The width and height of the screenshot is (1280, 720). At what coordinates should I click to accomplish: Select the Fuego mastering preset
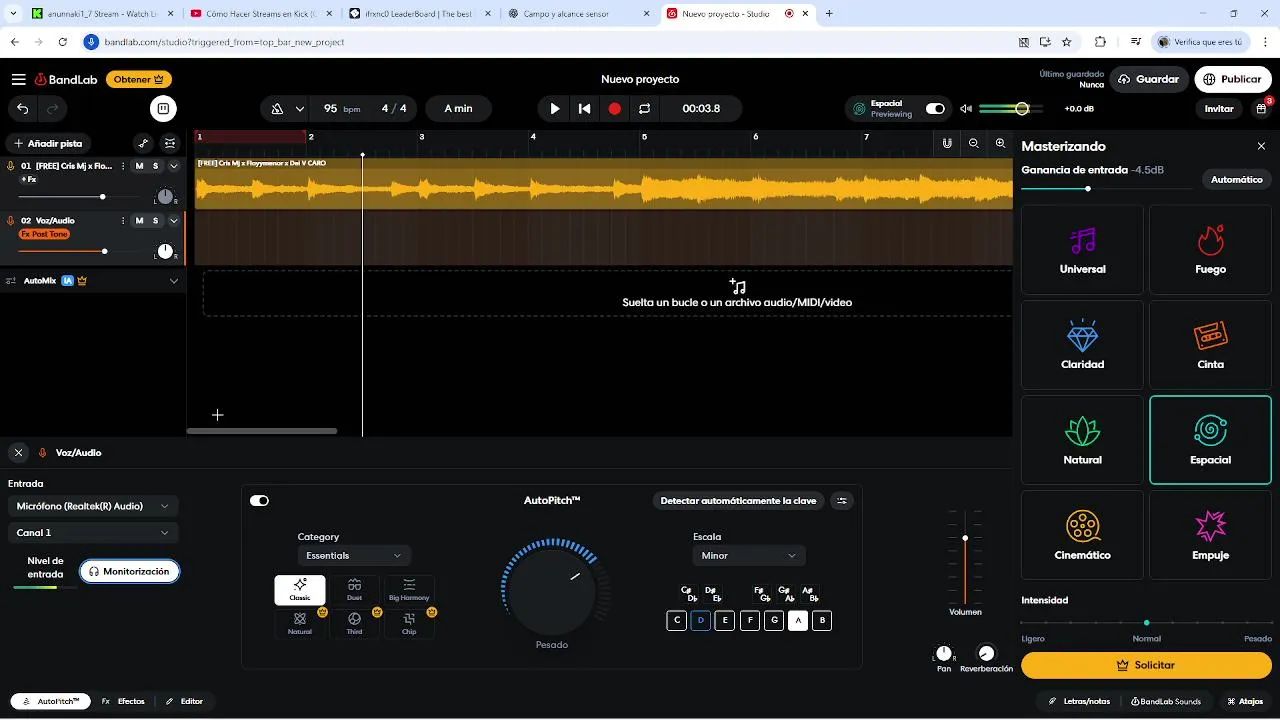pos(1210,250)
